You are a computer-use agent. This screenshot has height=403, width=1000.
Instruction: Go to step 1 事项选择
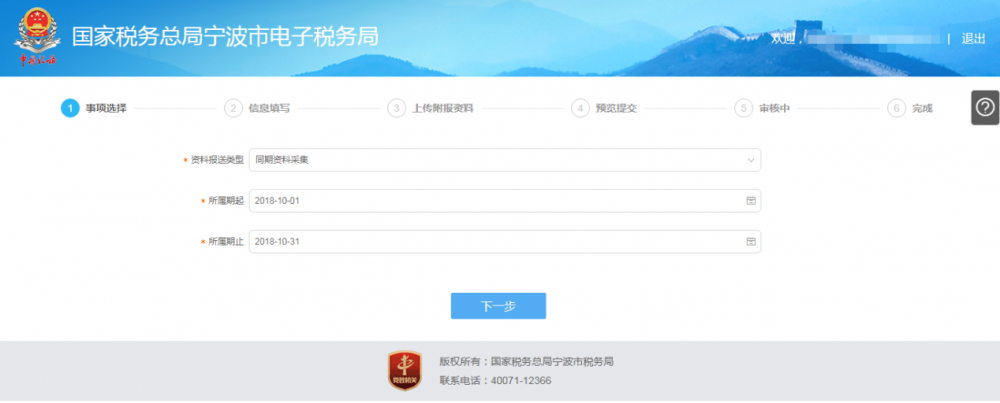(94, 108)
